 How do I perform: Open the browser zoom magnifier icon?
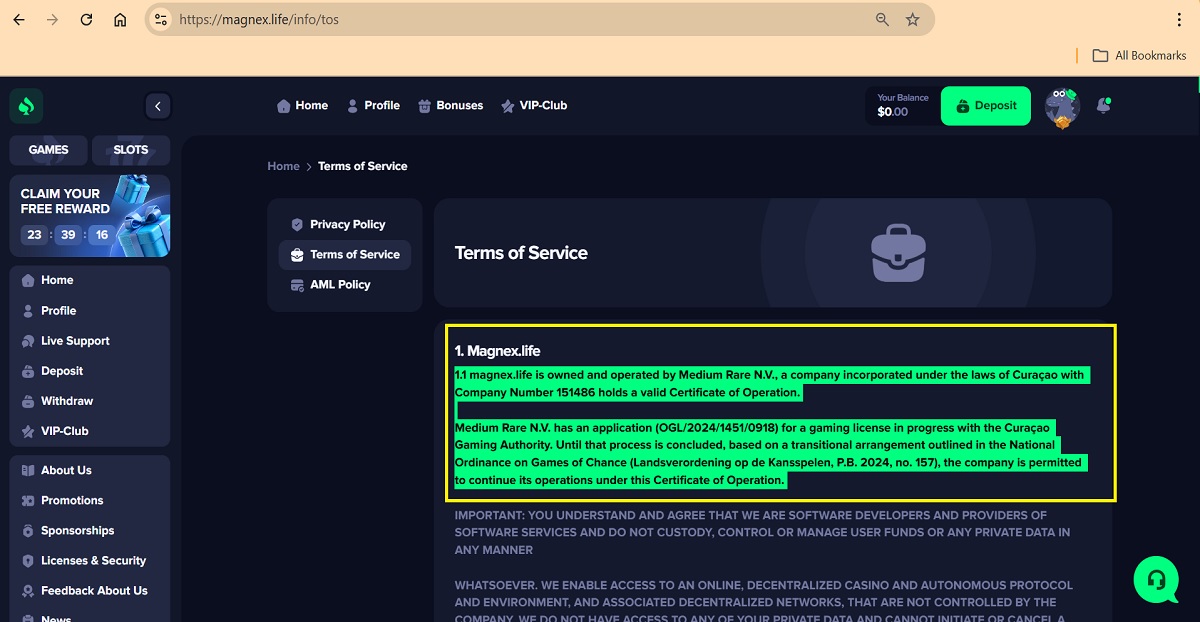(x=882, y=19)
